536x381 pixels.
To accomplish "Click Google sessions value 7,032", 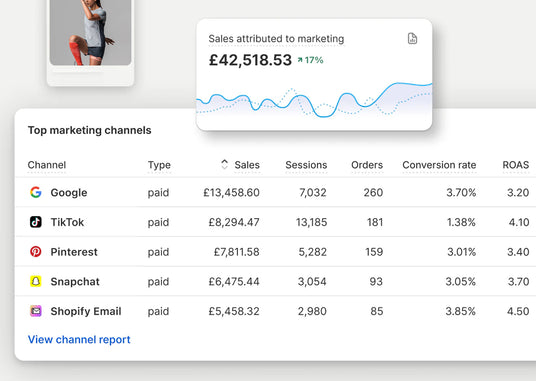I will click(x=313, y=193).
